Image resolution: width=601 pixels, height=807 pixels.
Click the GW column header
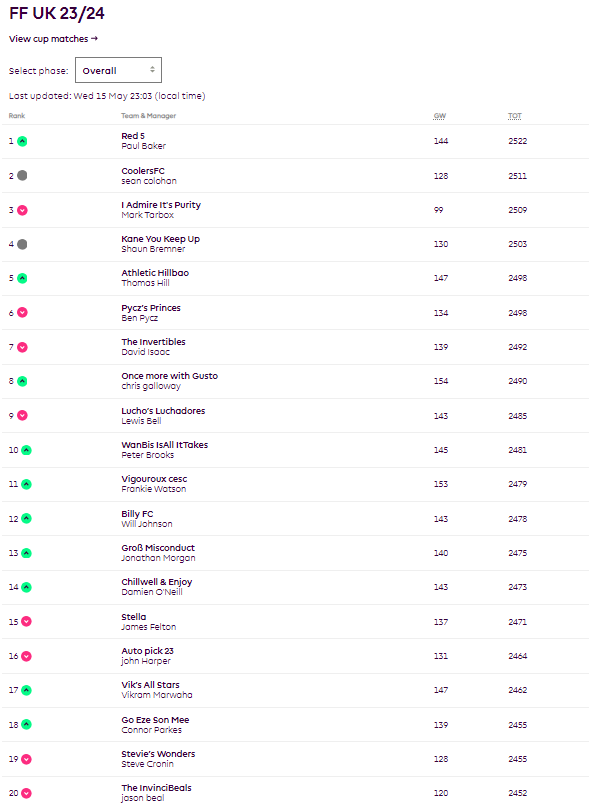click(x=439, y=116)
